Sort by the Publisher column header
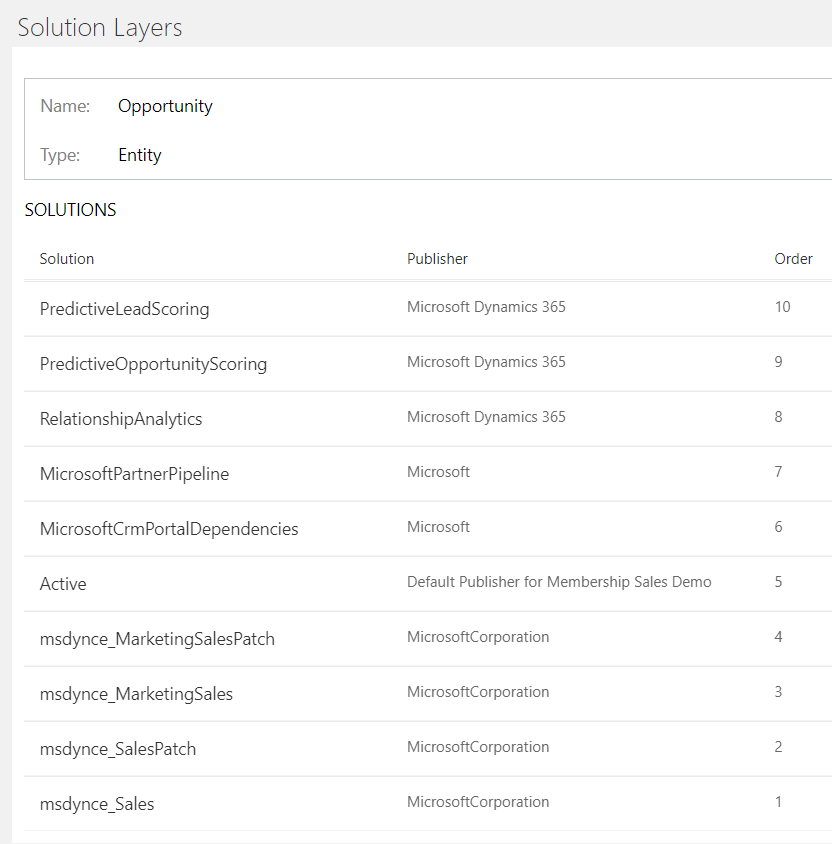This screenshot has height=844, width=832. (x=437, y=259)
